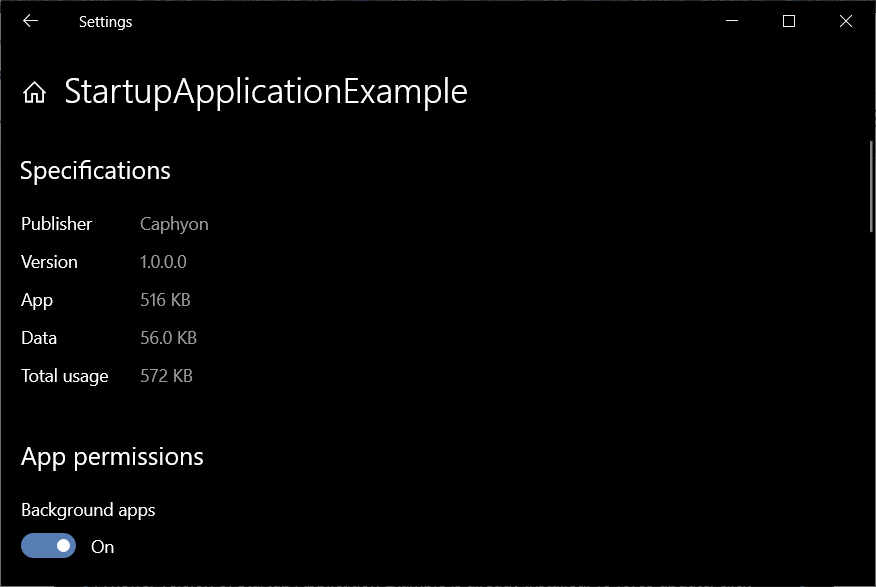
Task: Click the Background apps label
Action: [88, 510]
